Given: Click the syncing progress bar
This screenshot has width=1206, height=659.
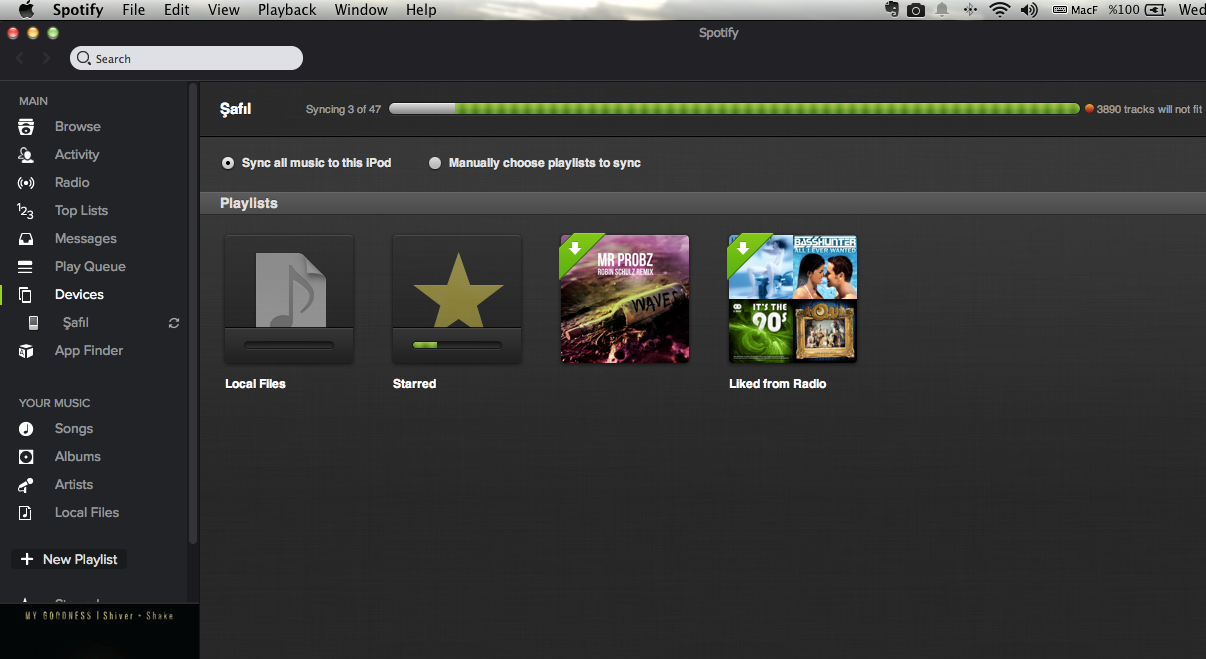Looking at the screenshot, I should tap(735, 109).
